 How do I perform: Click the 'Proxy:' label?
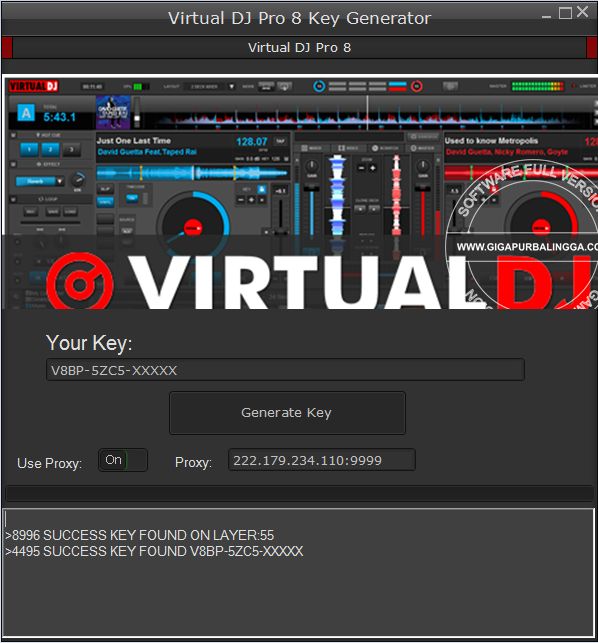pyautogui.click(x=193, y=463)
